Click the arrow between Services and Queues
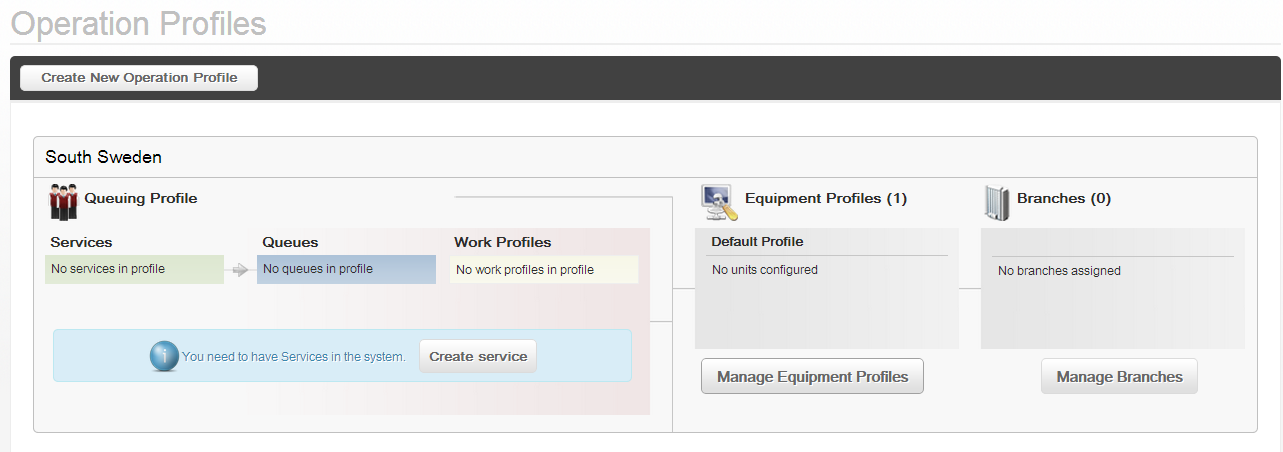The image size is (1283, 452). pos(240,269)
